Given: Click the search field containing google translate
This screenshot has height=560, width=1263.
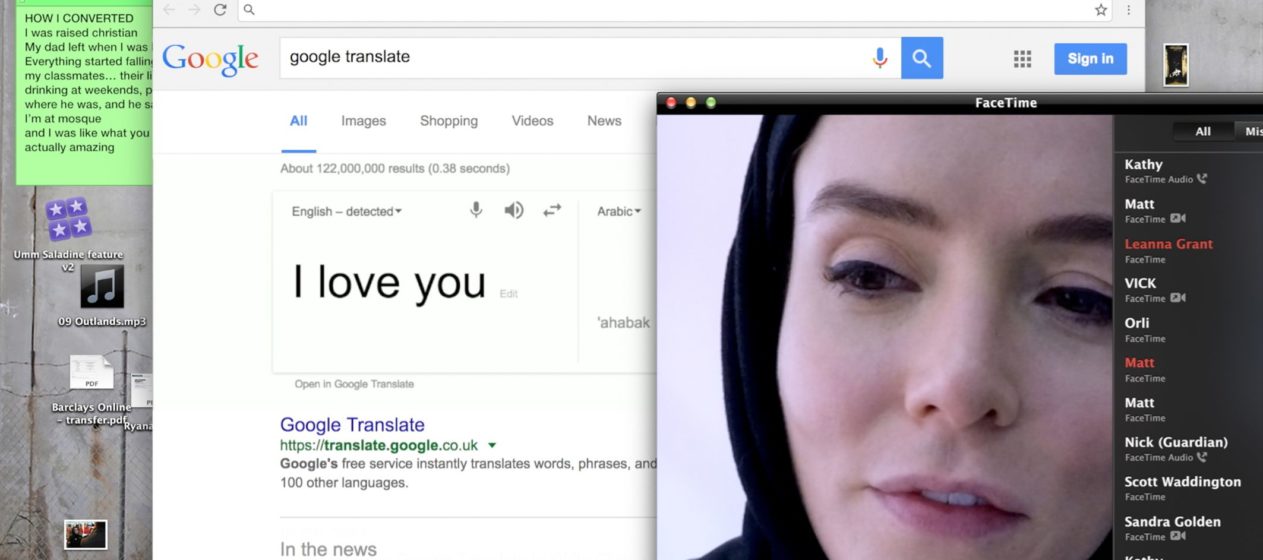Looking at the screenshot, I should pos(575,58).
